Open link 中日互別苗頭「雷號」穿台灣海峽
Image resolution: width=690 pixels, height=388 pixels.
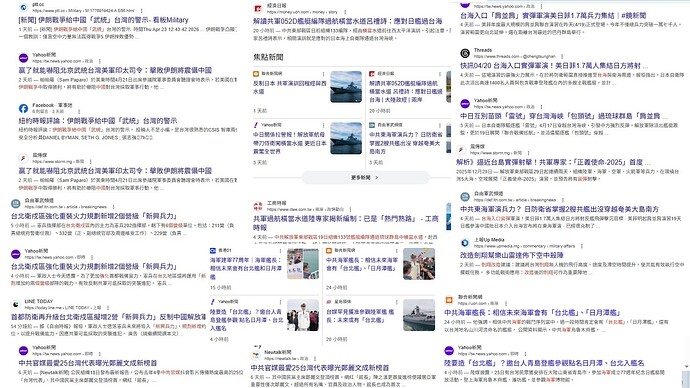pyautogui.click(x=564, y=116)
